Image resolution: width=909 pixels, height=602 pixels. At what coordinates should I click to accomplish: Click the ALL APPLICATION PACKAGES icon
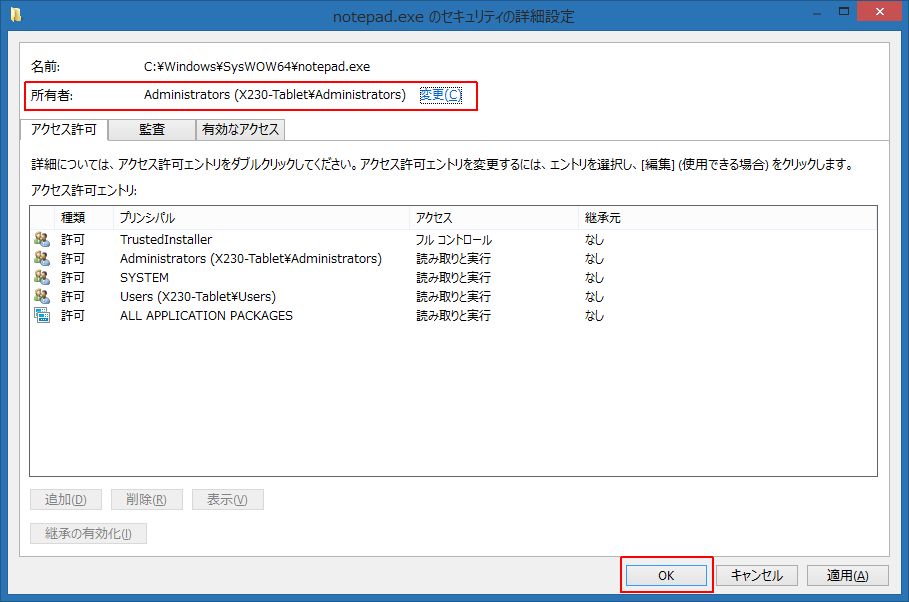(42, 316)
